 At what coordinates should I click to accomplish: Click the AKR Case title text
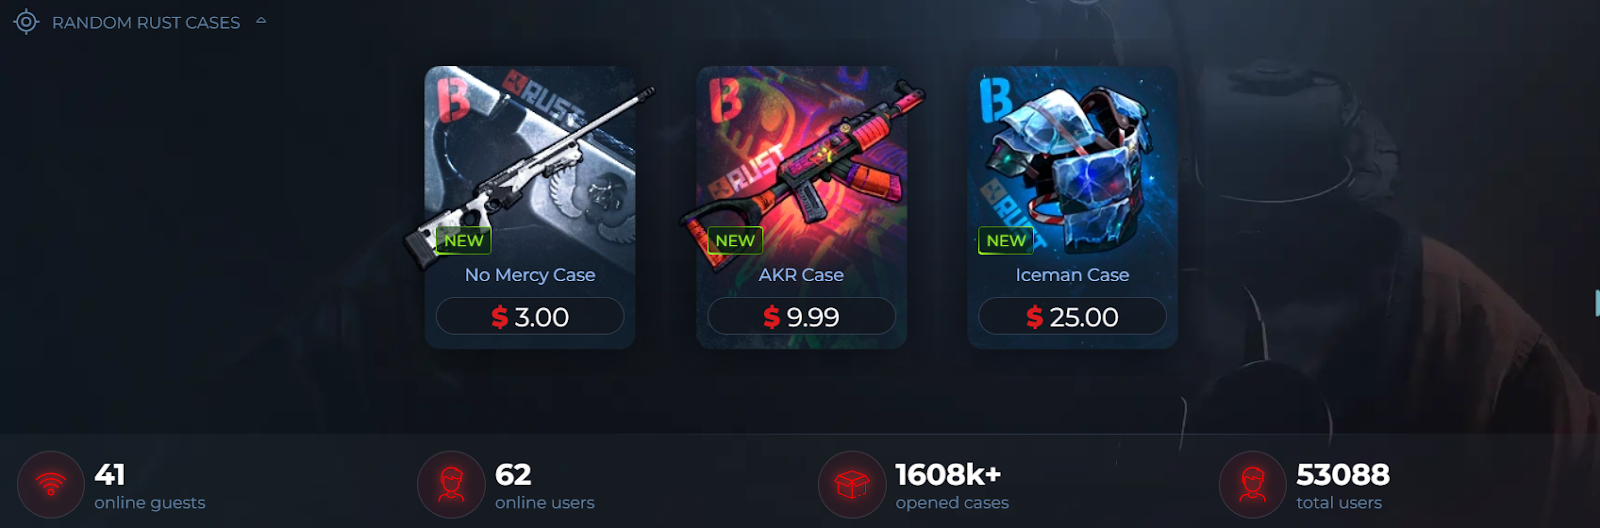(801, 275)
